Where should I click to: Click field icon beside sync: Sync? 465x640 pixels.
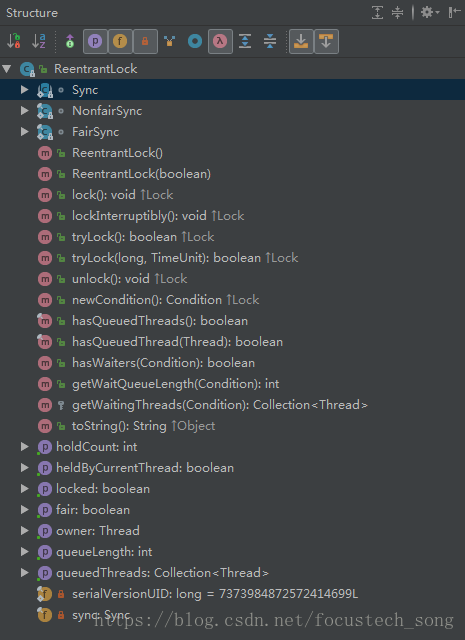click(x=44, y=615)
